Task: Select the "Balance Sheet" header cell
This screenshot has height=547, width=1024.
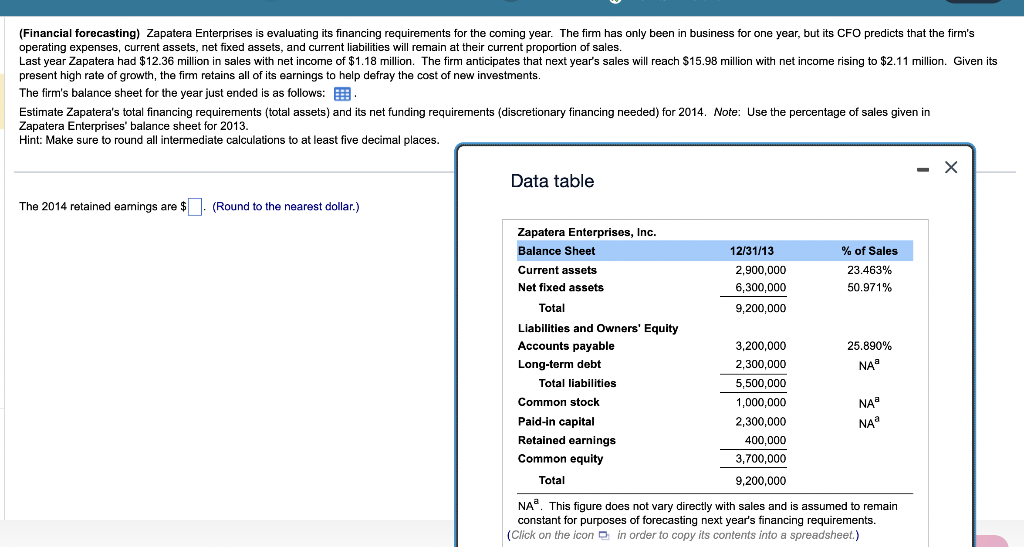Action: click(556, 251)
